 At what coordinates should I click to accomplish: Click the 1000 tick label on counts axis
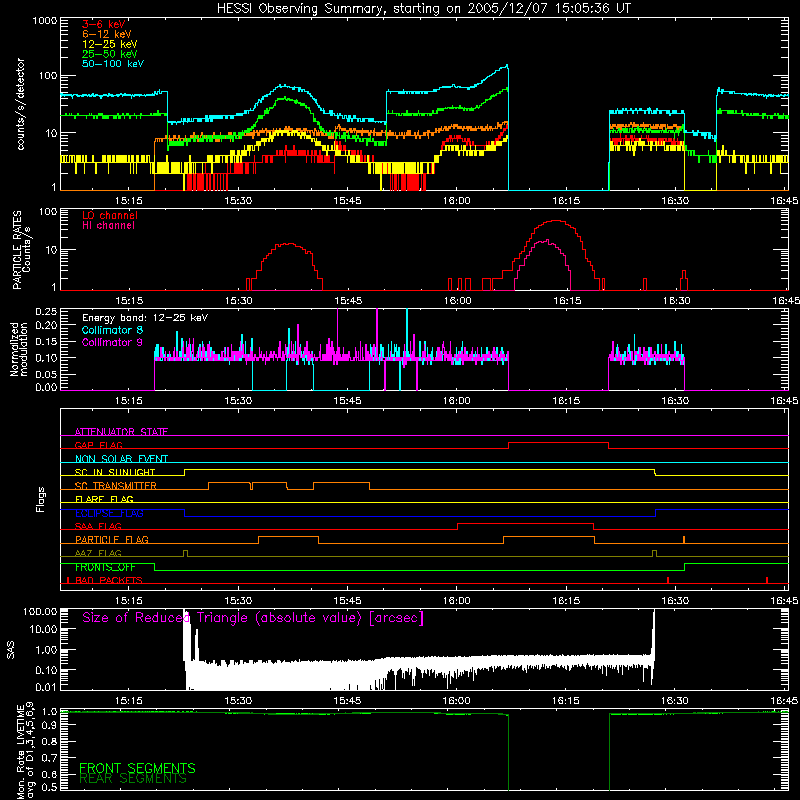coord(44,21)
